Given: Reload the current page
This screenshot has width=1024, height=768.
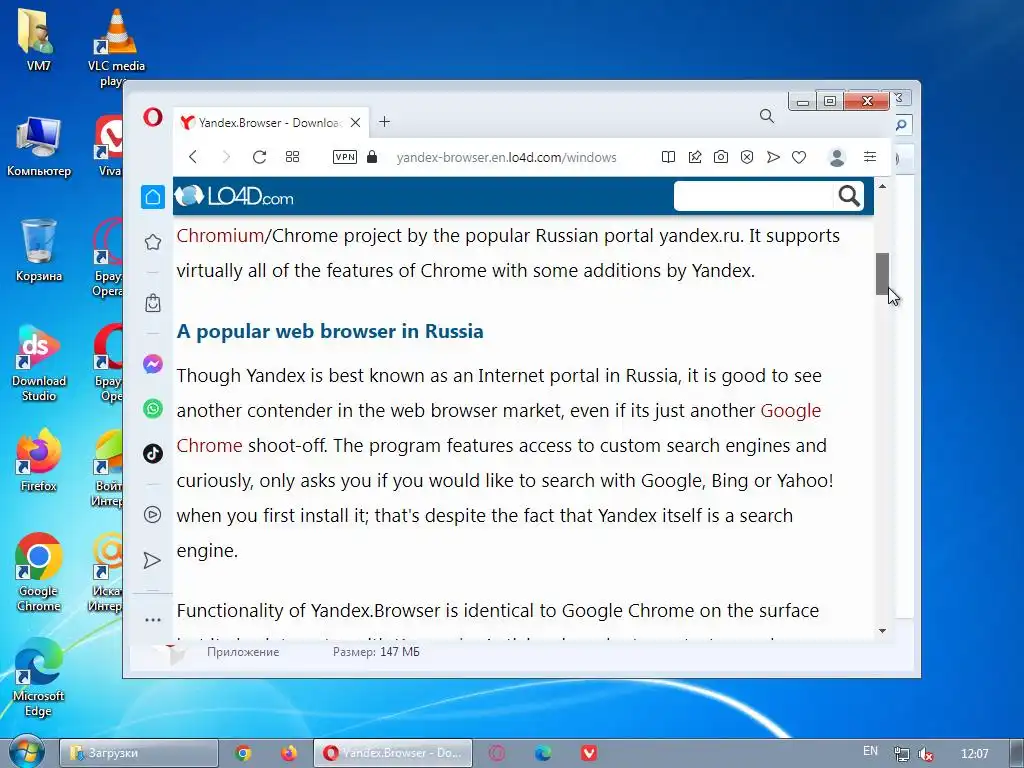Looking at the screenshot, I should 259,157.
